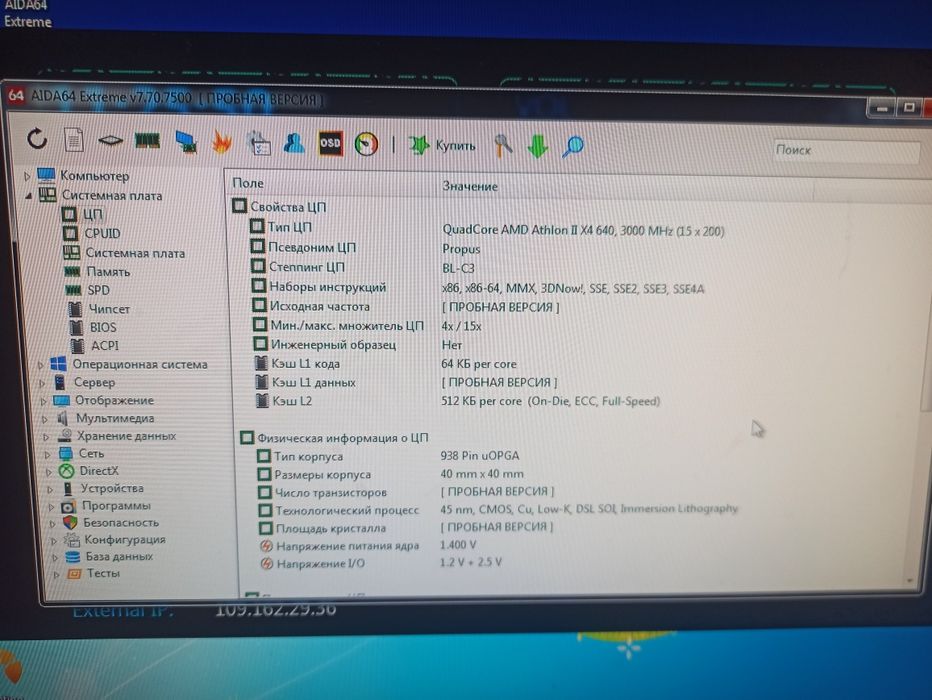Expand the Сеть node
This screenshot has height=700, width=932.
[x=48, y=455]
